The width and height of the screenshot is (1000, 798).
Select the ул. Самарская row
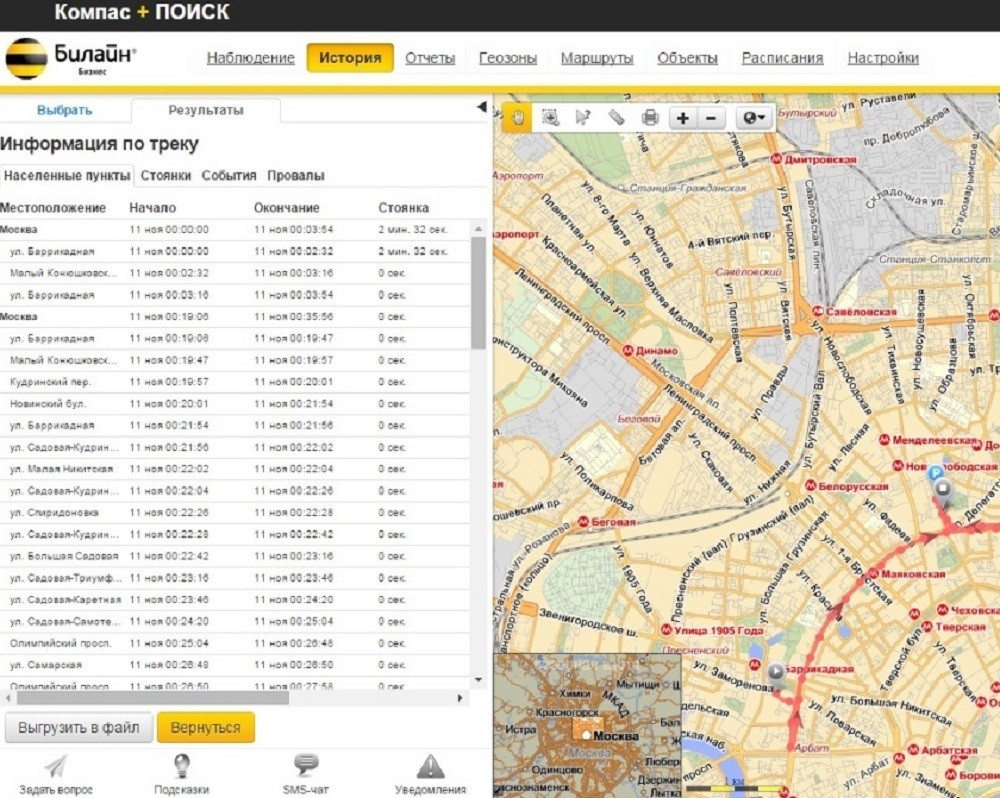235,665
